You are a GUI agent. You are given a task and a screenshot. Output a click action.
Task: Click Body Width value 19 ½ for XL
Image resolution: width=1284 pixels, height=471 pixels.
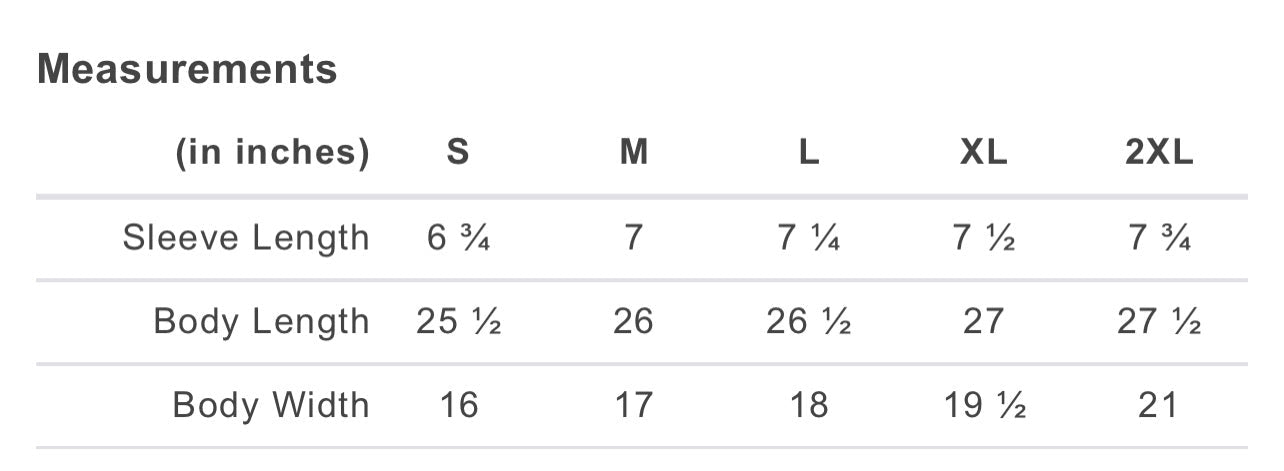[x=984, y=405]
